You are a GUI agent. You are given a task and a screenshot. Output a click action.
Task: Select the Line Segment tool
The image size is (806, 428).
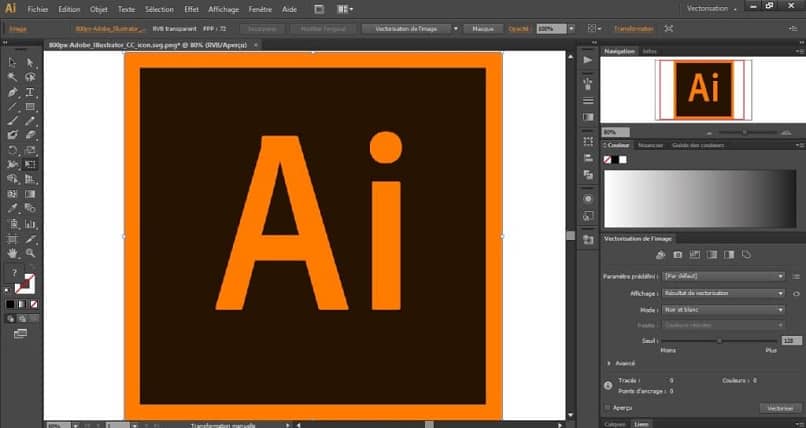12,107
